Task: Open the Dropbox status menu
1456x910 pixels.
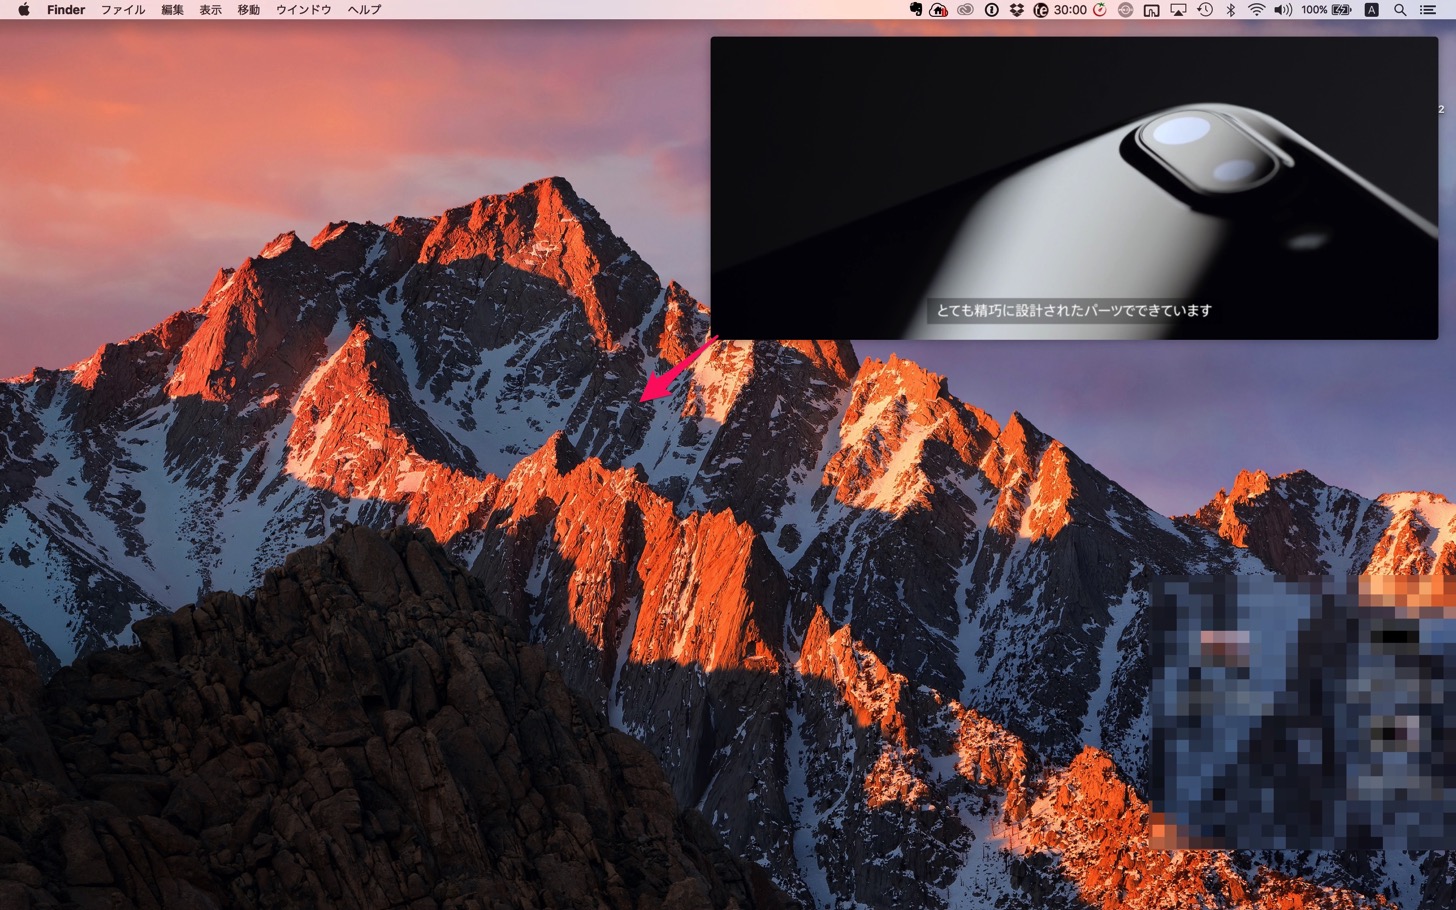Action: [x=1016, y=10]
